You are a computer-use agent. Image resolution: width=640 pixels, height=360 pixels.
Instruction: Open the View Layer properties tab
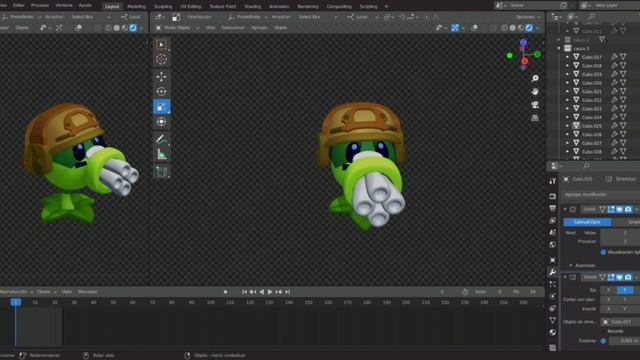553,220
